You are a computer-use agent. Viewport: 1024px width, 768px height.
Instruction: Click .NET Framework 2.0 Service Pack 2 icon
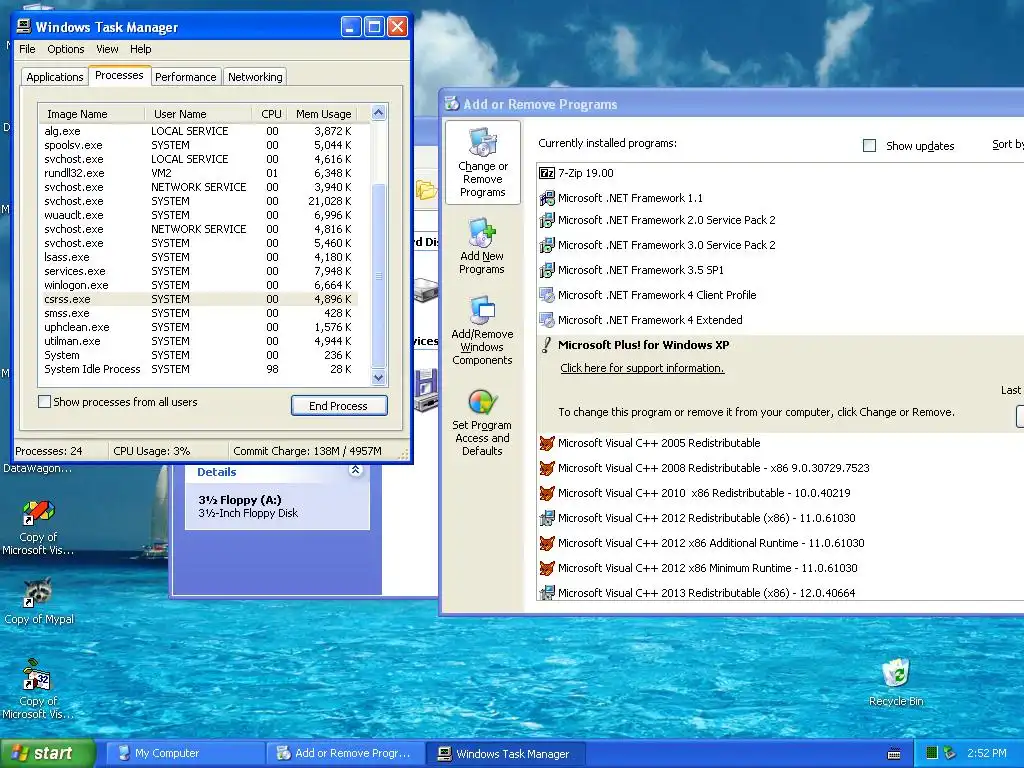tap(547, 220)
